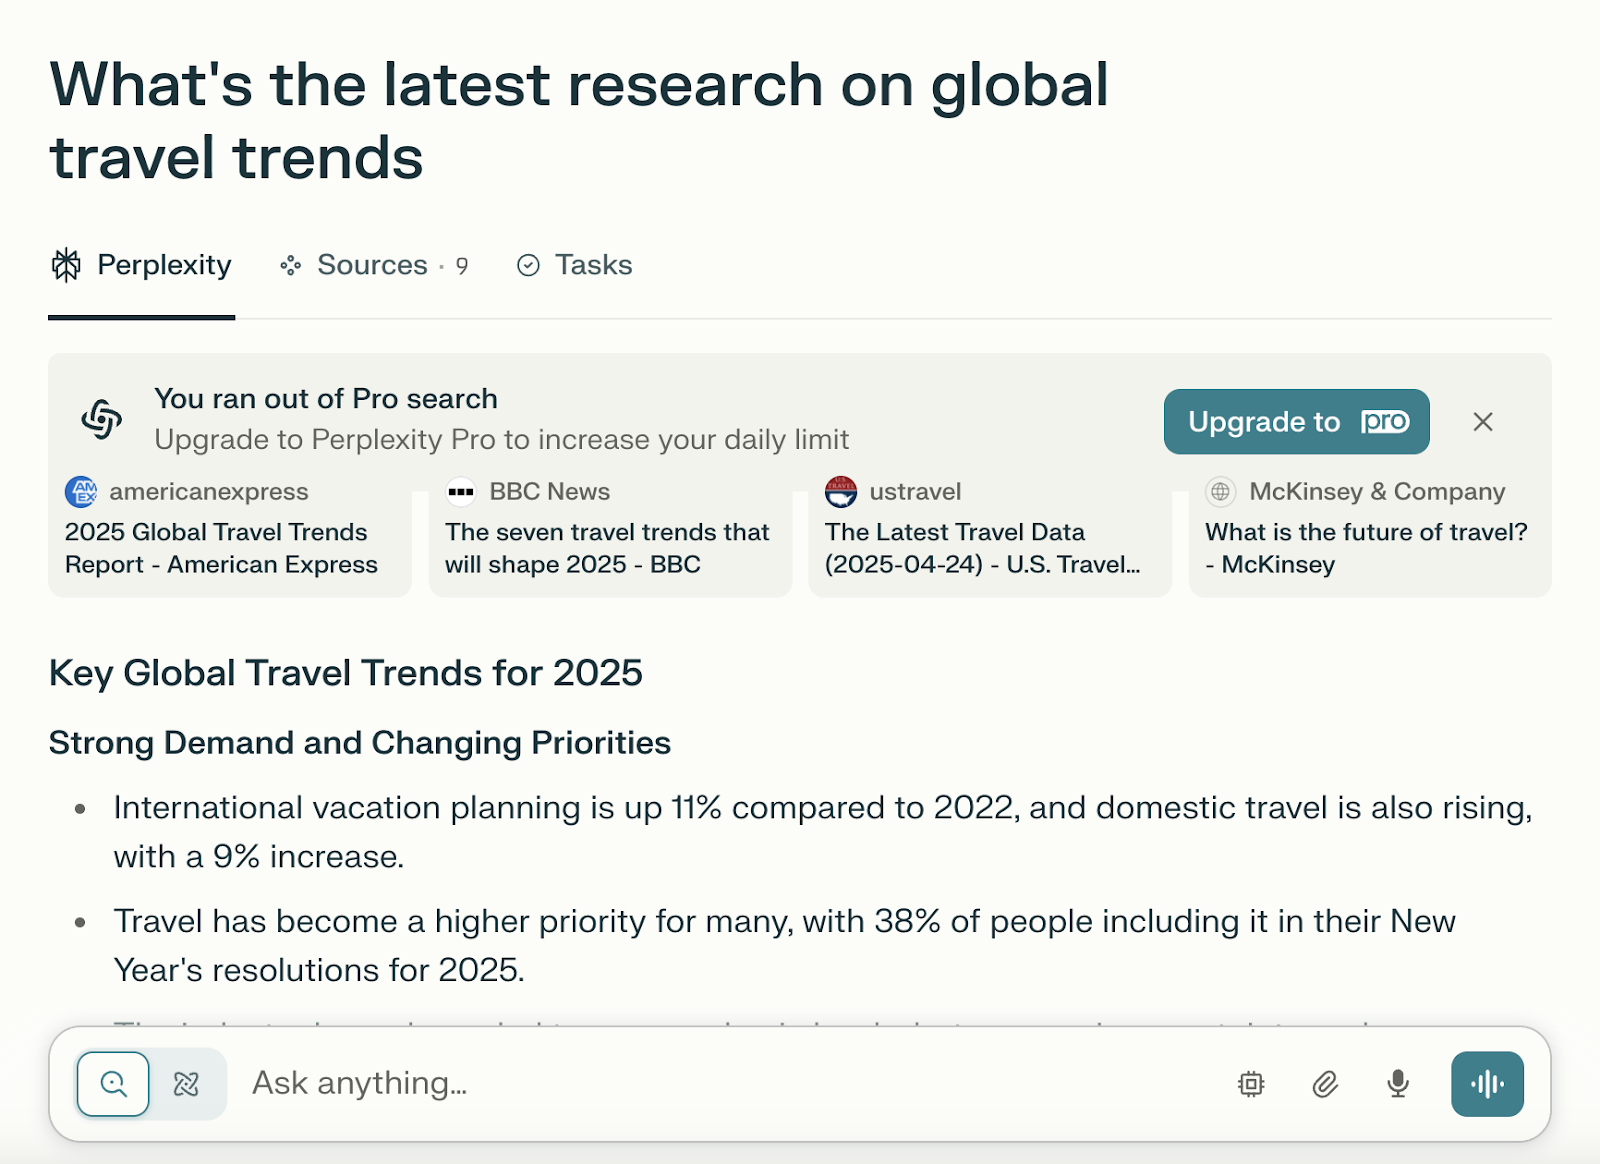The image size is (1600, 1164).
Task: Open the Tasks tab
Action: pyautogui.click(x=574, y=265)
